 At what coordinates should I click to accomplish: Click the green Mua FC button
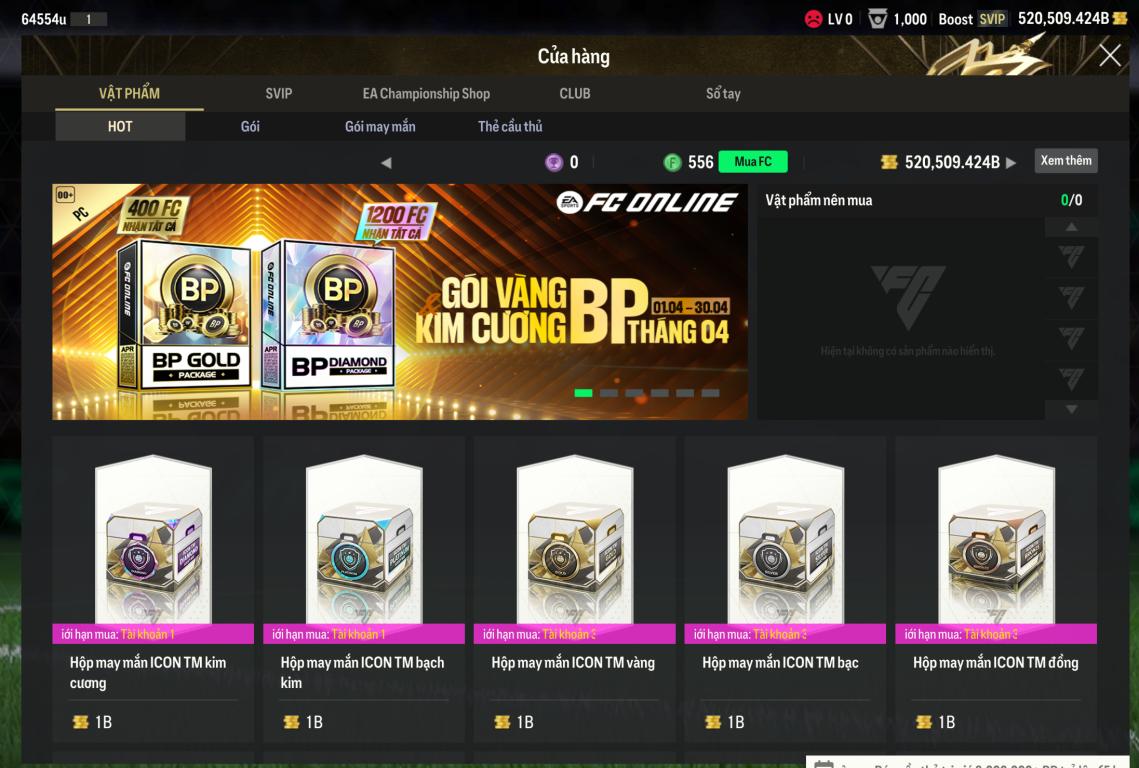pos(753,161)
